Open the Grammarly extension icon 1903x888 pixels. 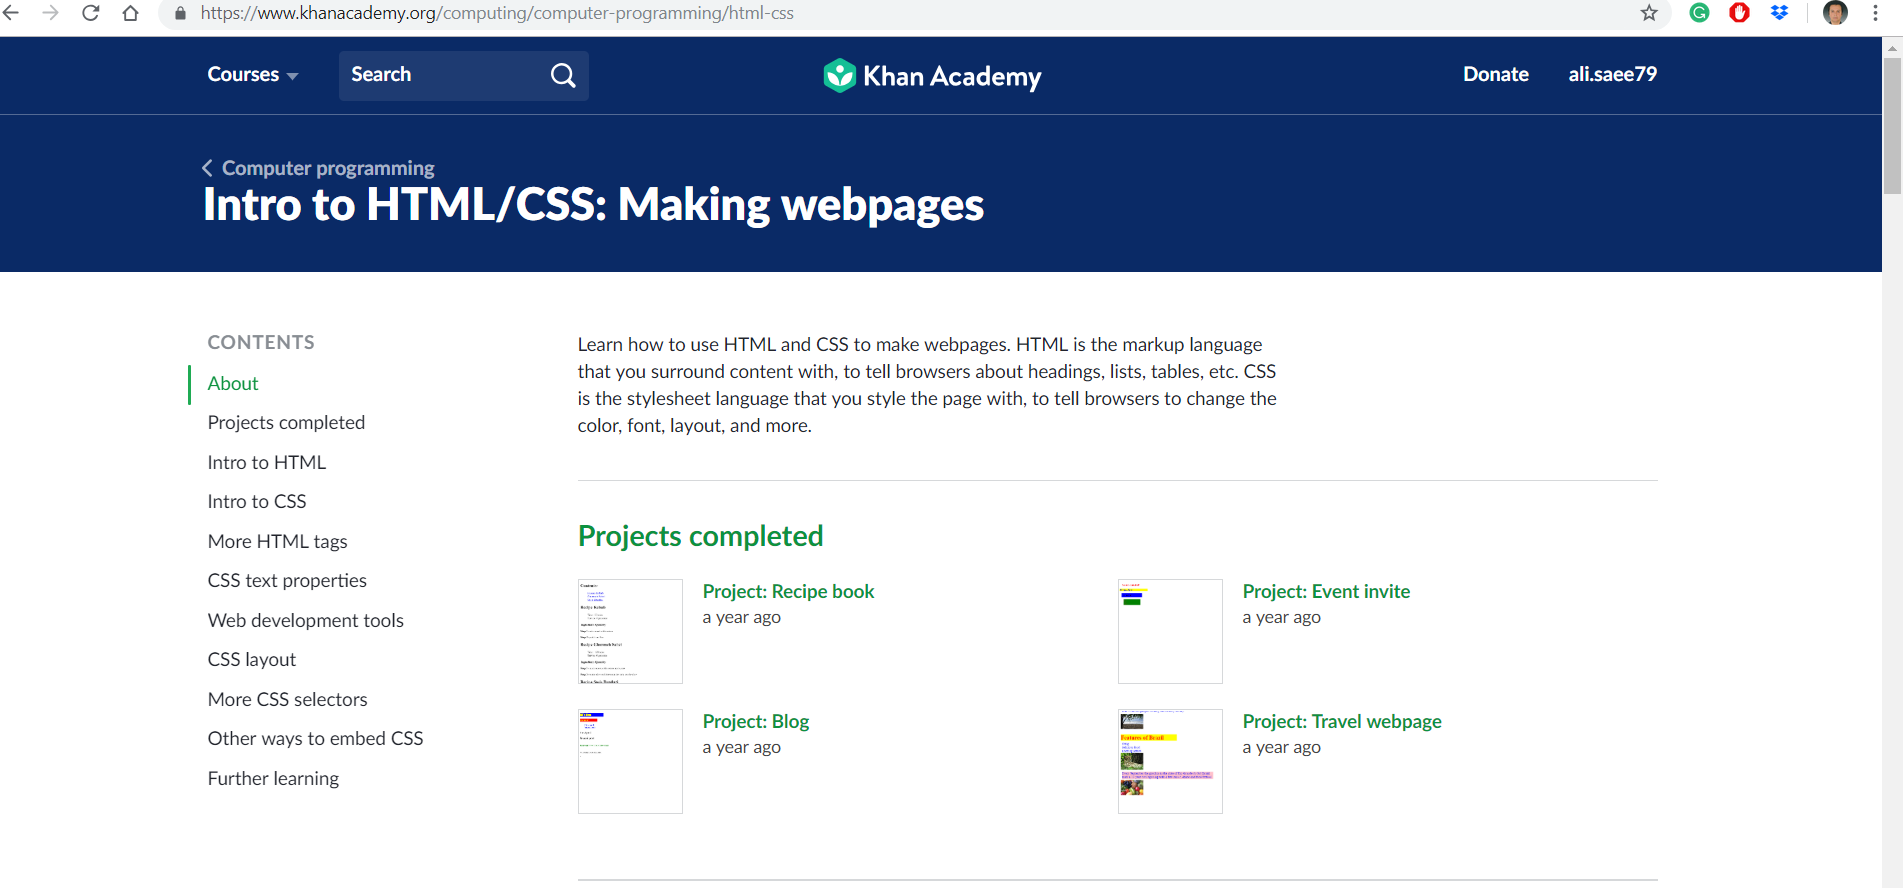pyautogui.click(x=1699, y=13)
